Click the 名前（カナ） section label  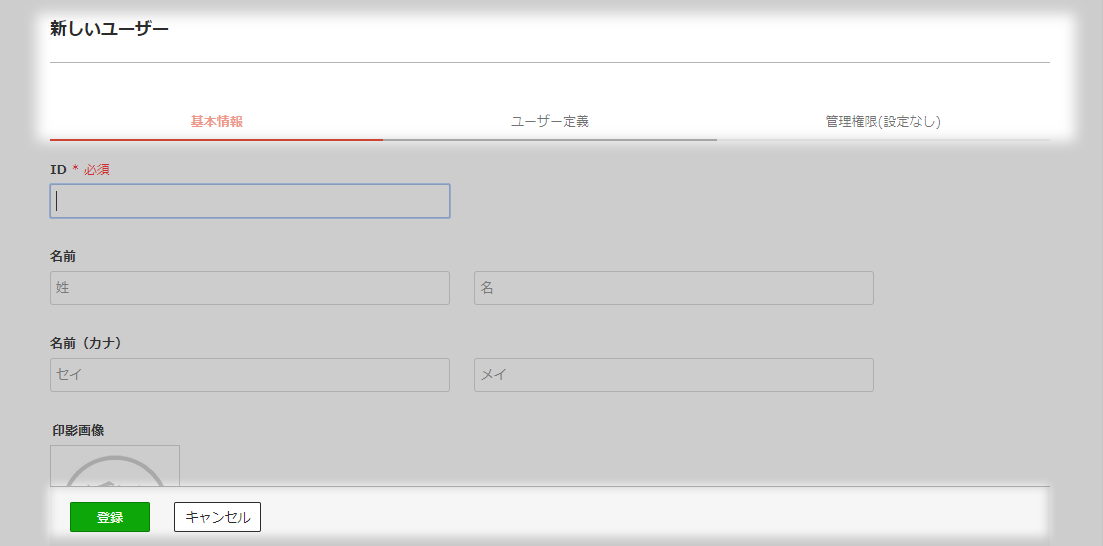(x=87, y=343)
